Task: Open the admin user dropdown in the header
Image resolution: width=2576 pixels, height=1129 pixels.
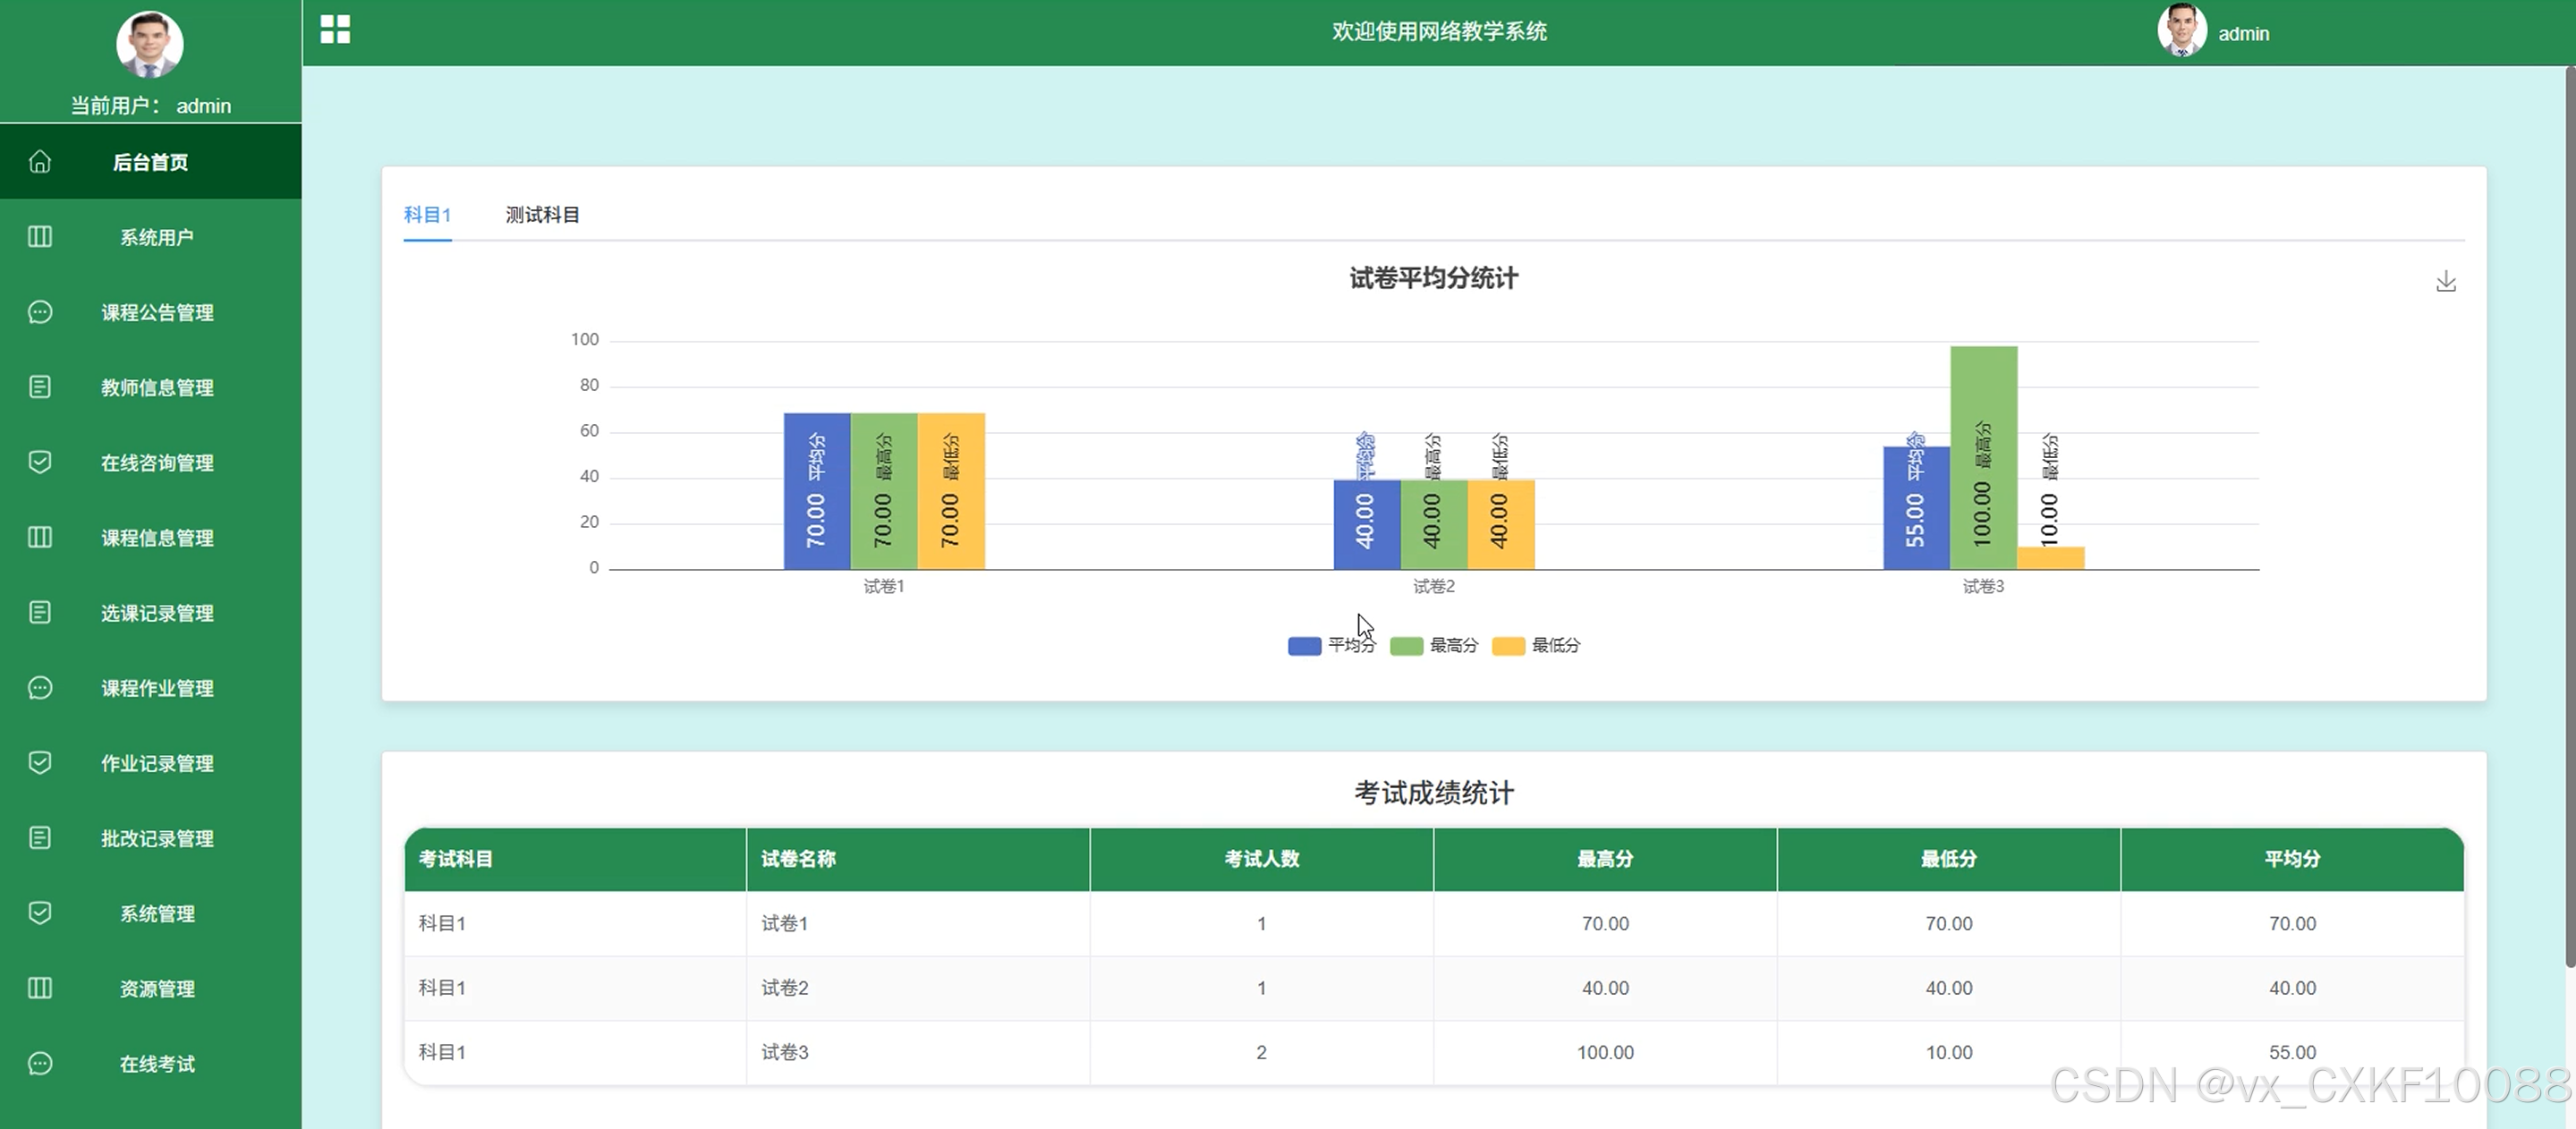Action: [2242, 34]
